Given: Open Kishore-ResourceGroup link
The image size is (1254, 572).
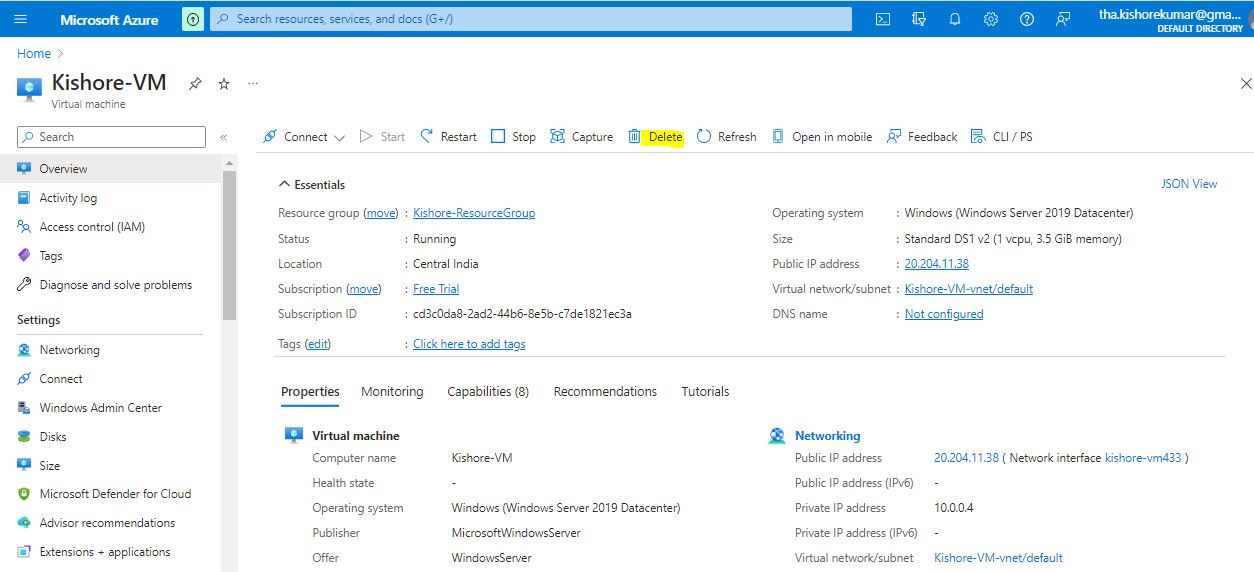Looking at the screenshot, I should click(474, 213).
